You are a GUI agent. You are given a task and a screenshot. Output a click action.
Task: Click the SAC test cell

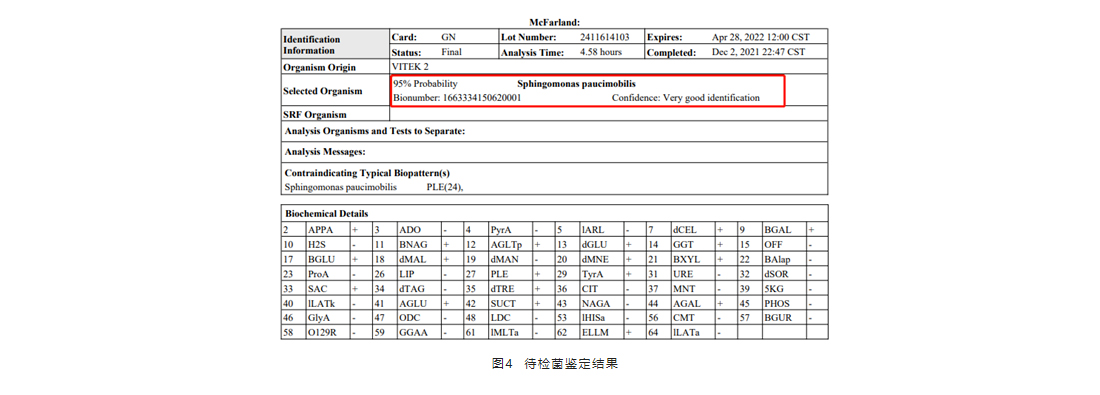tap(328, 288)
